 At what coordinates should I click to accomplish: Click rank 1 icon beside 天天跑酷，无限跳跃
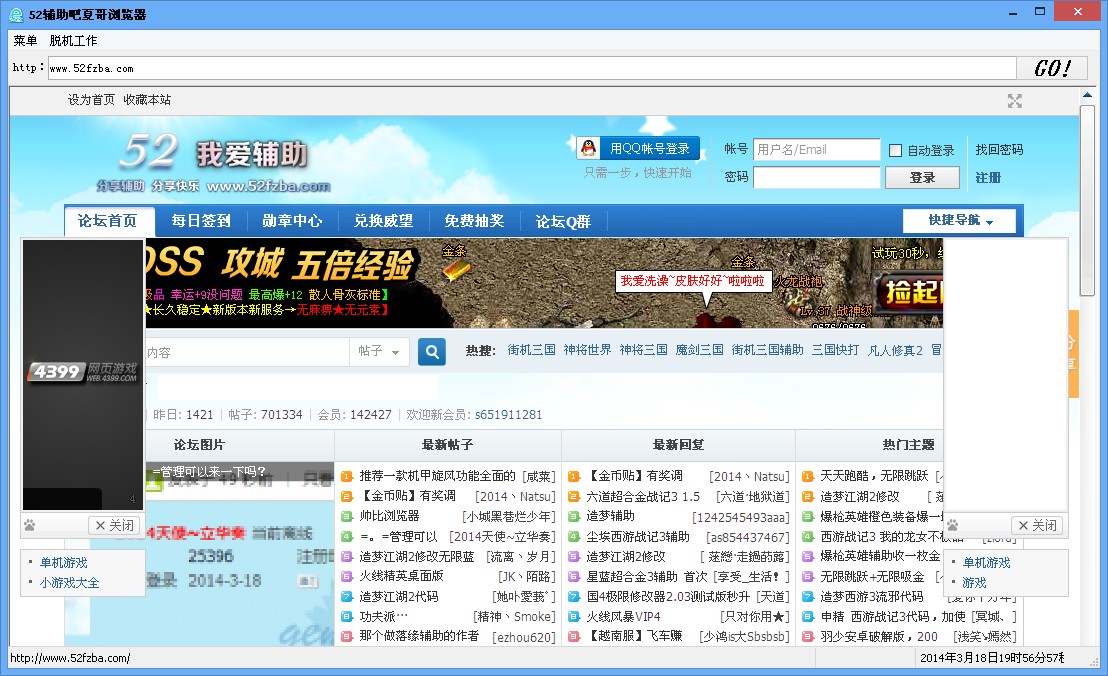coord(808,476)
